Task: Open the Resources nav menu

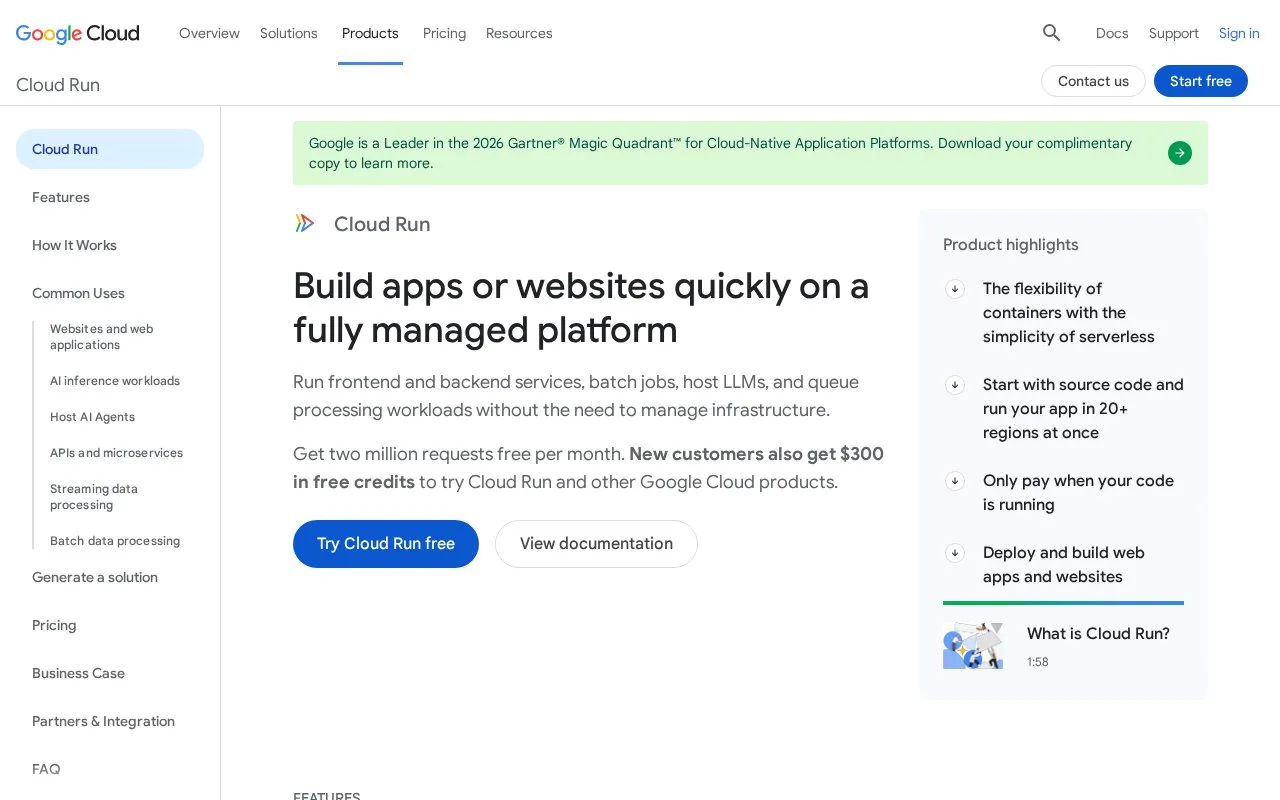Action: pyautogui.click(x=519, y=33)
